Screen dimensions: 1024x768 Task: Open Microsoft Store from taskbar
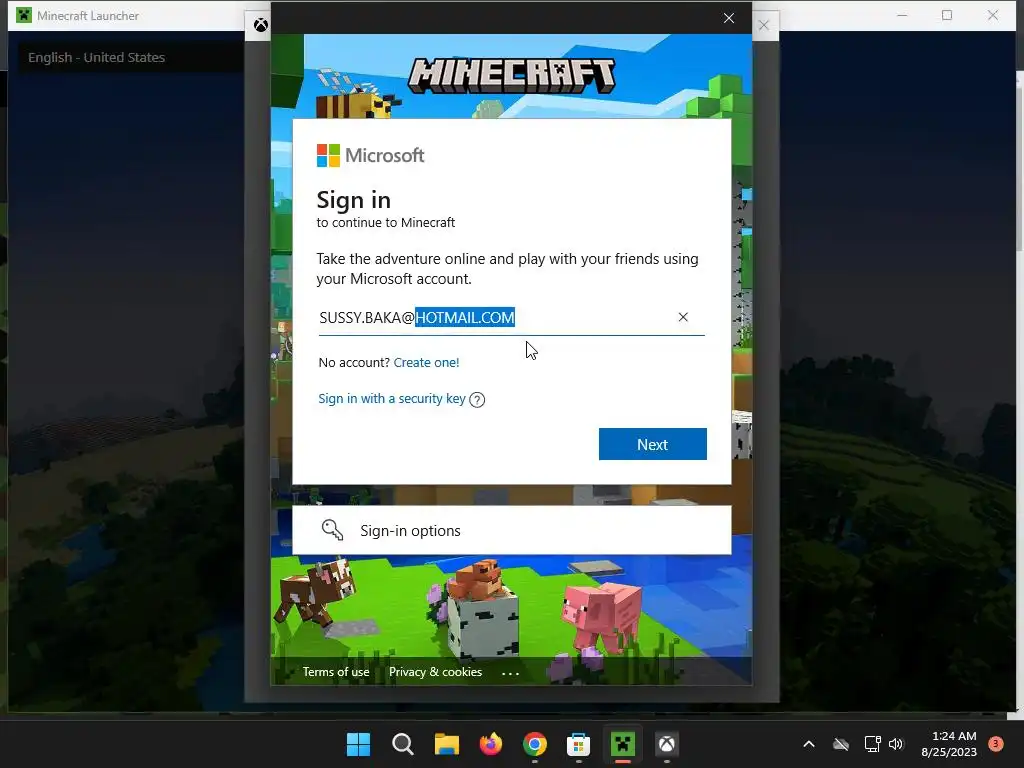pos(579,744)
